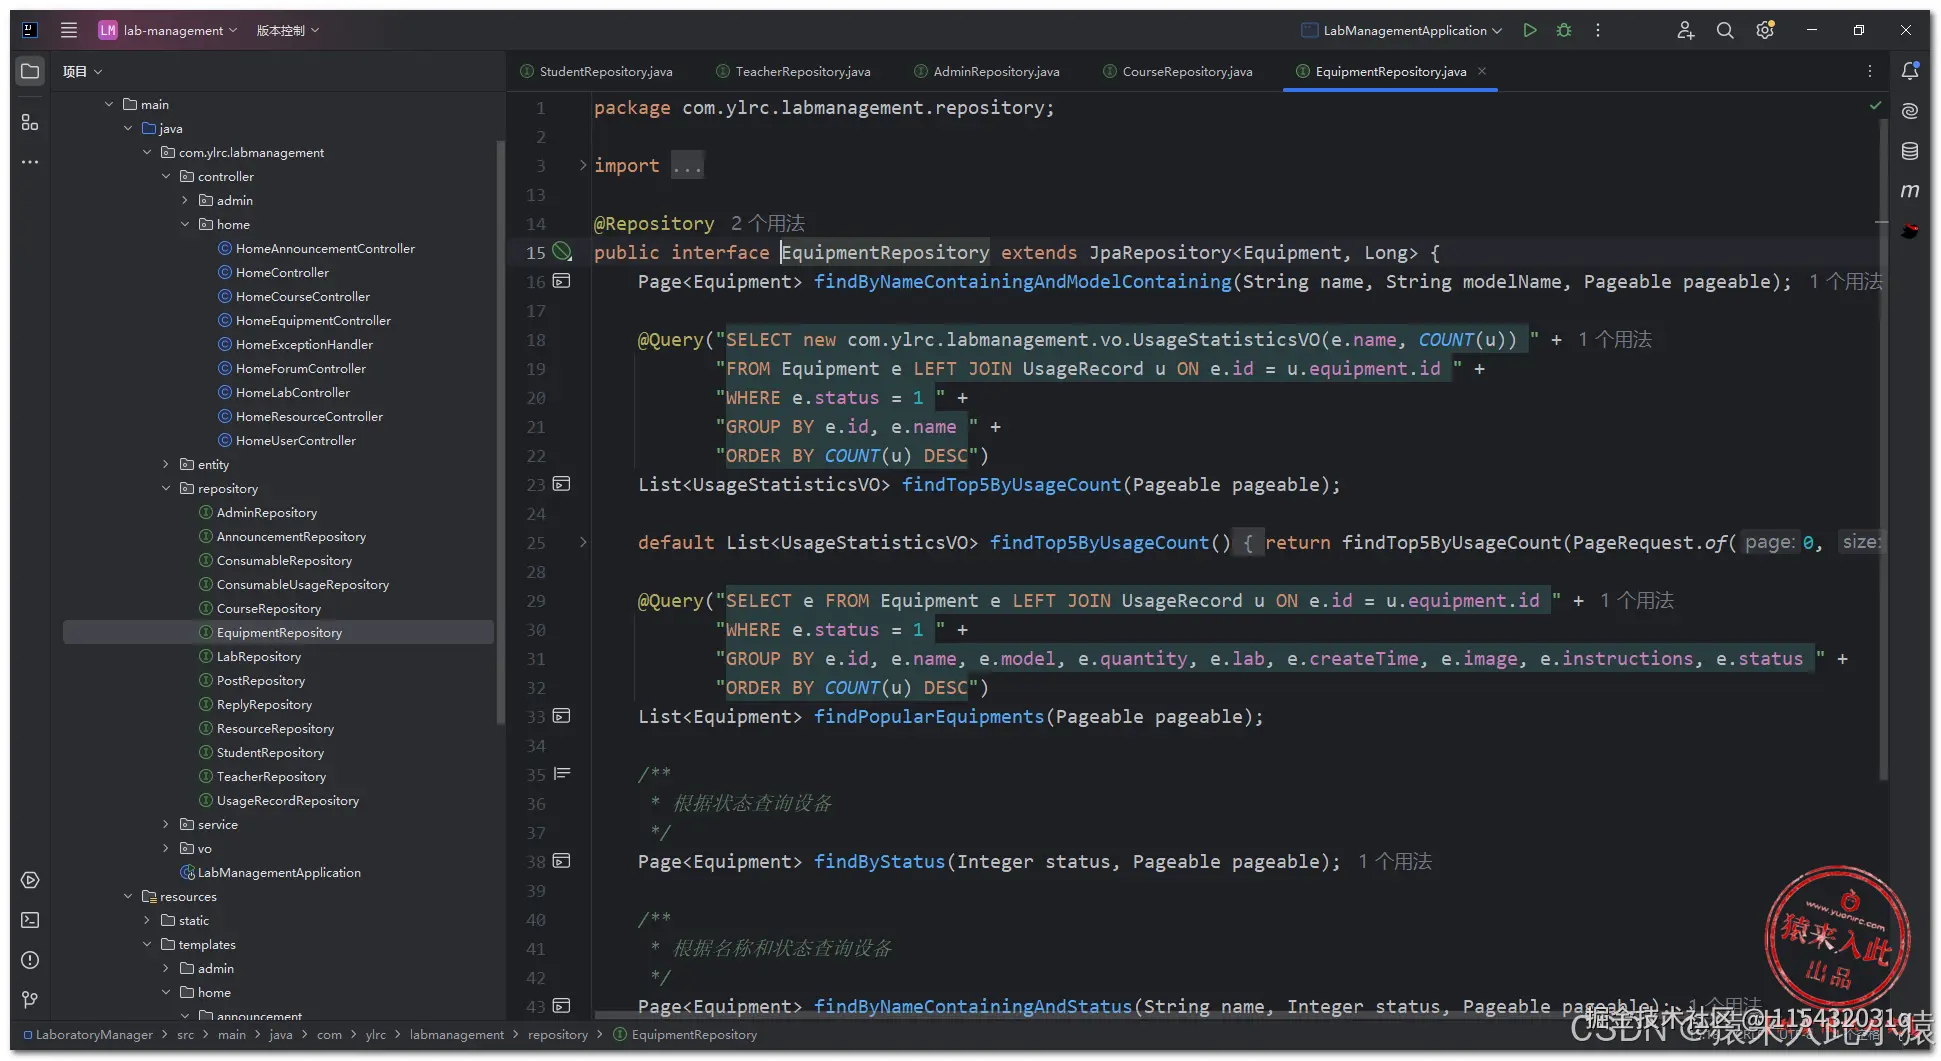Image resolution: width=1941 pixels, height=1061 pixels.
Task: Open the Maven tool window
Action: click(1909, 190)
